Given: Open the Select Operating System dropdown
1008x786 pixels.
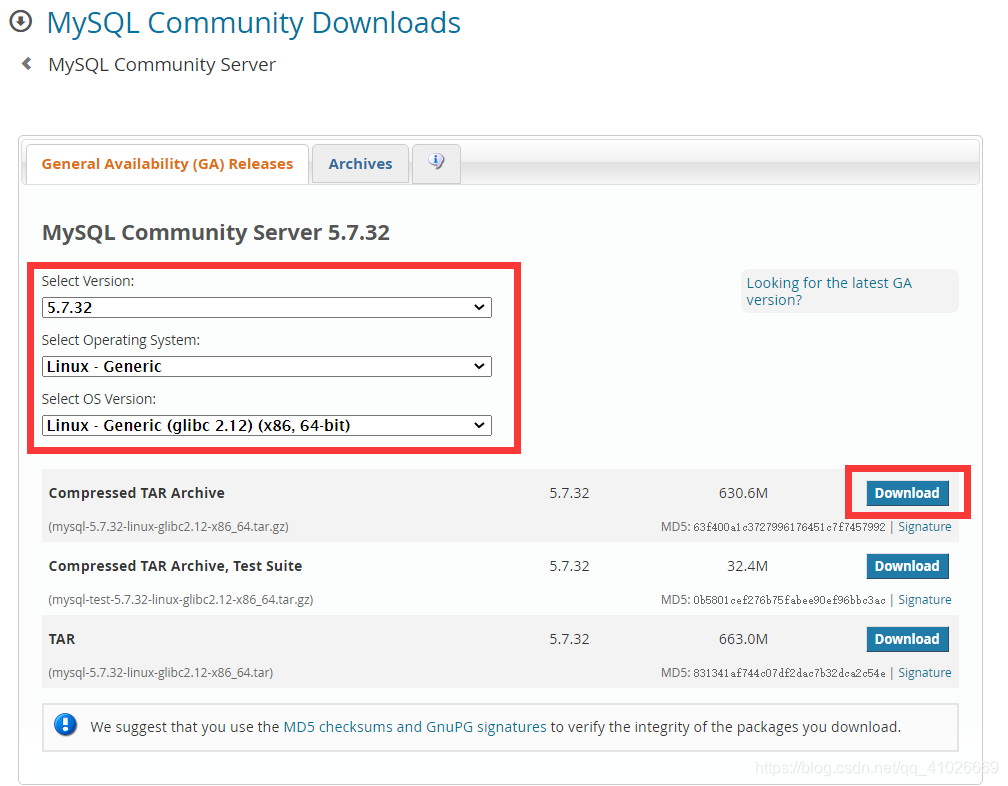Looking at the screenshot, I should click(267, 366).
